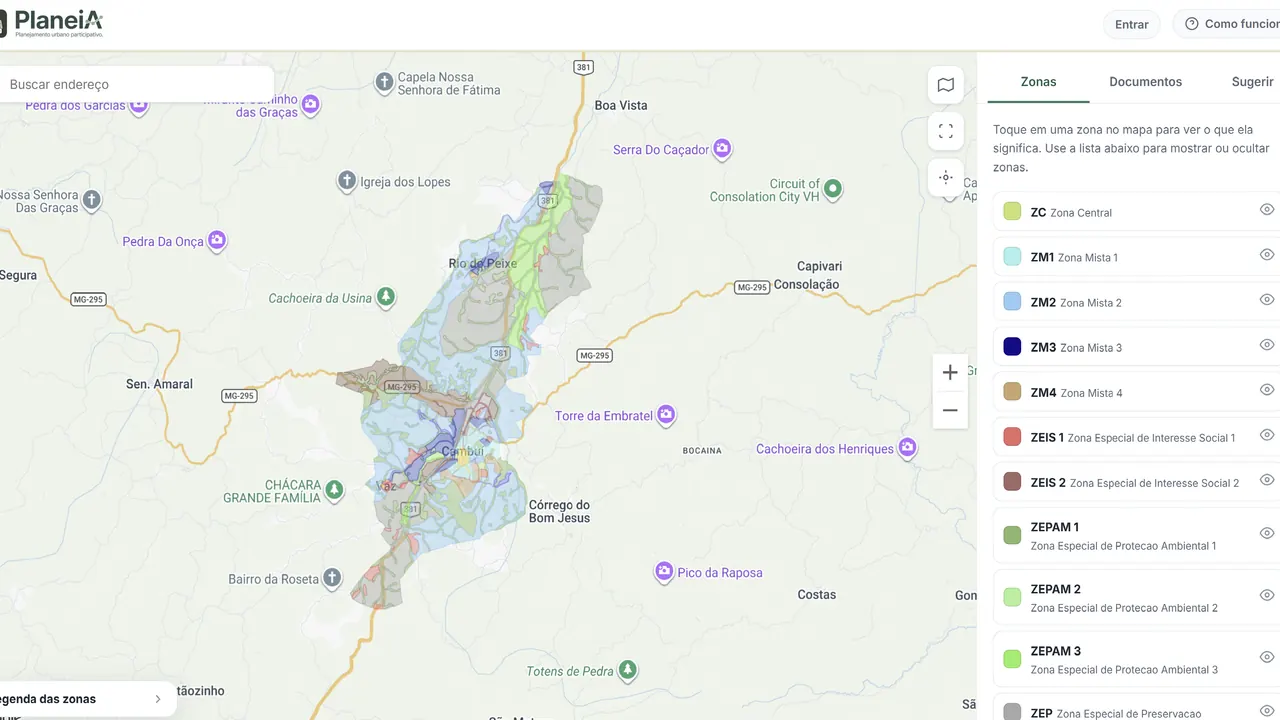Click the Costas place label

817,594
